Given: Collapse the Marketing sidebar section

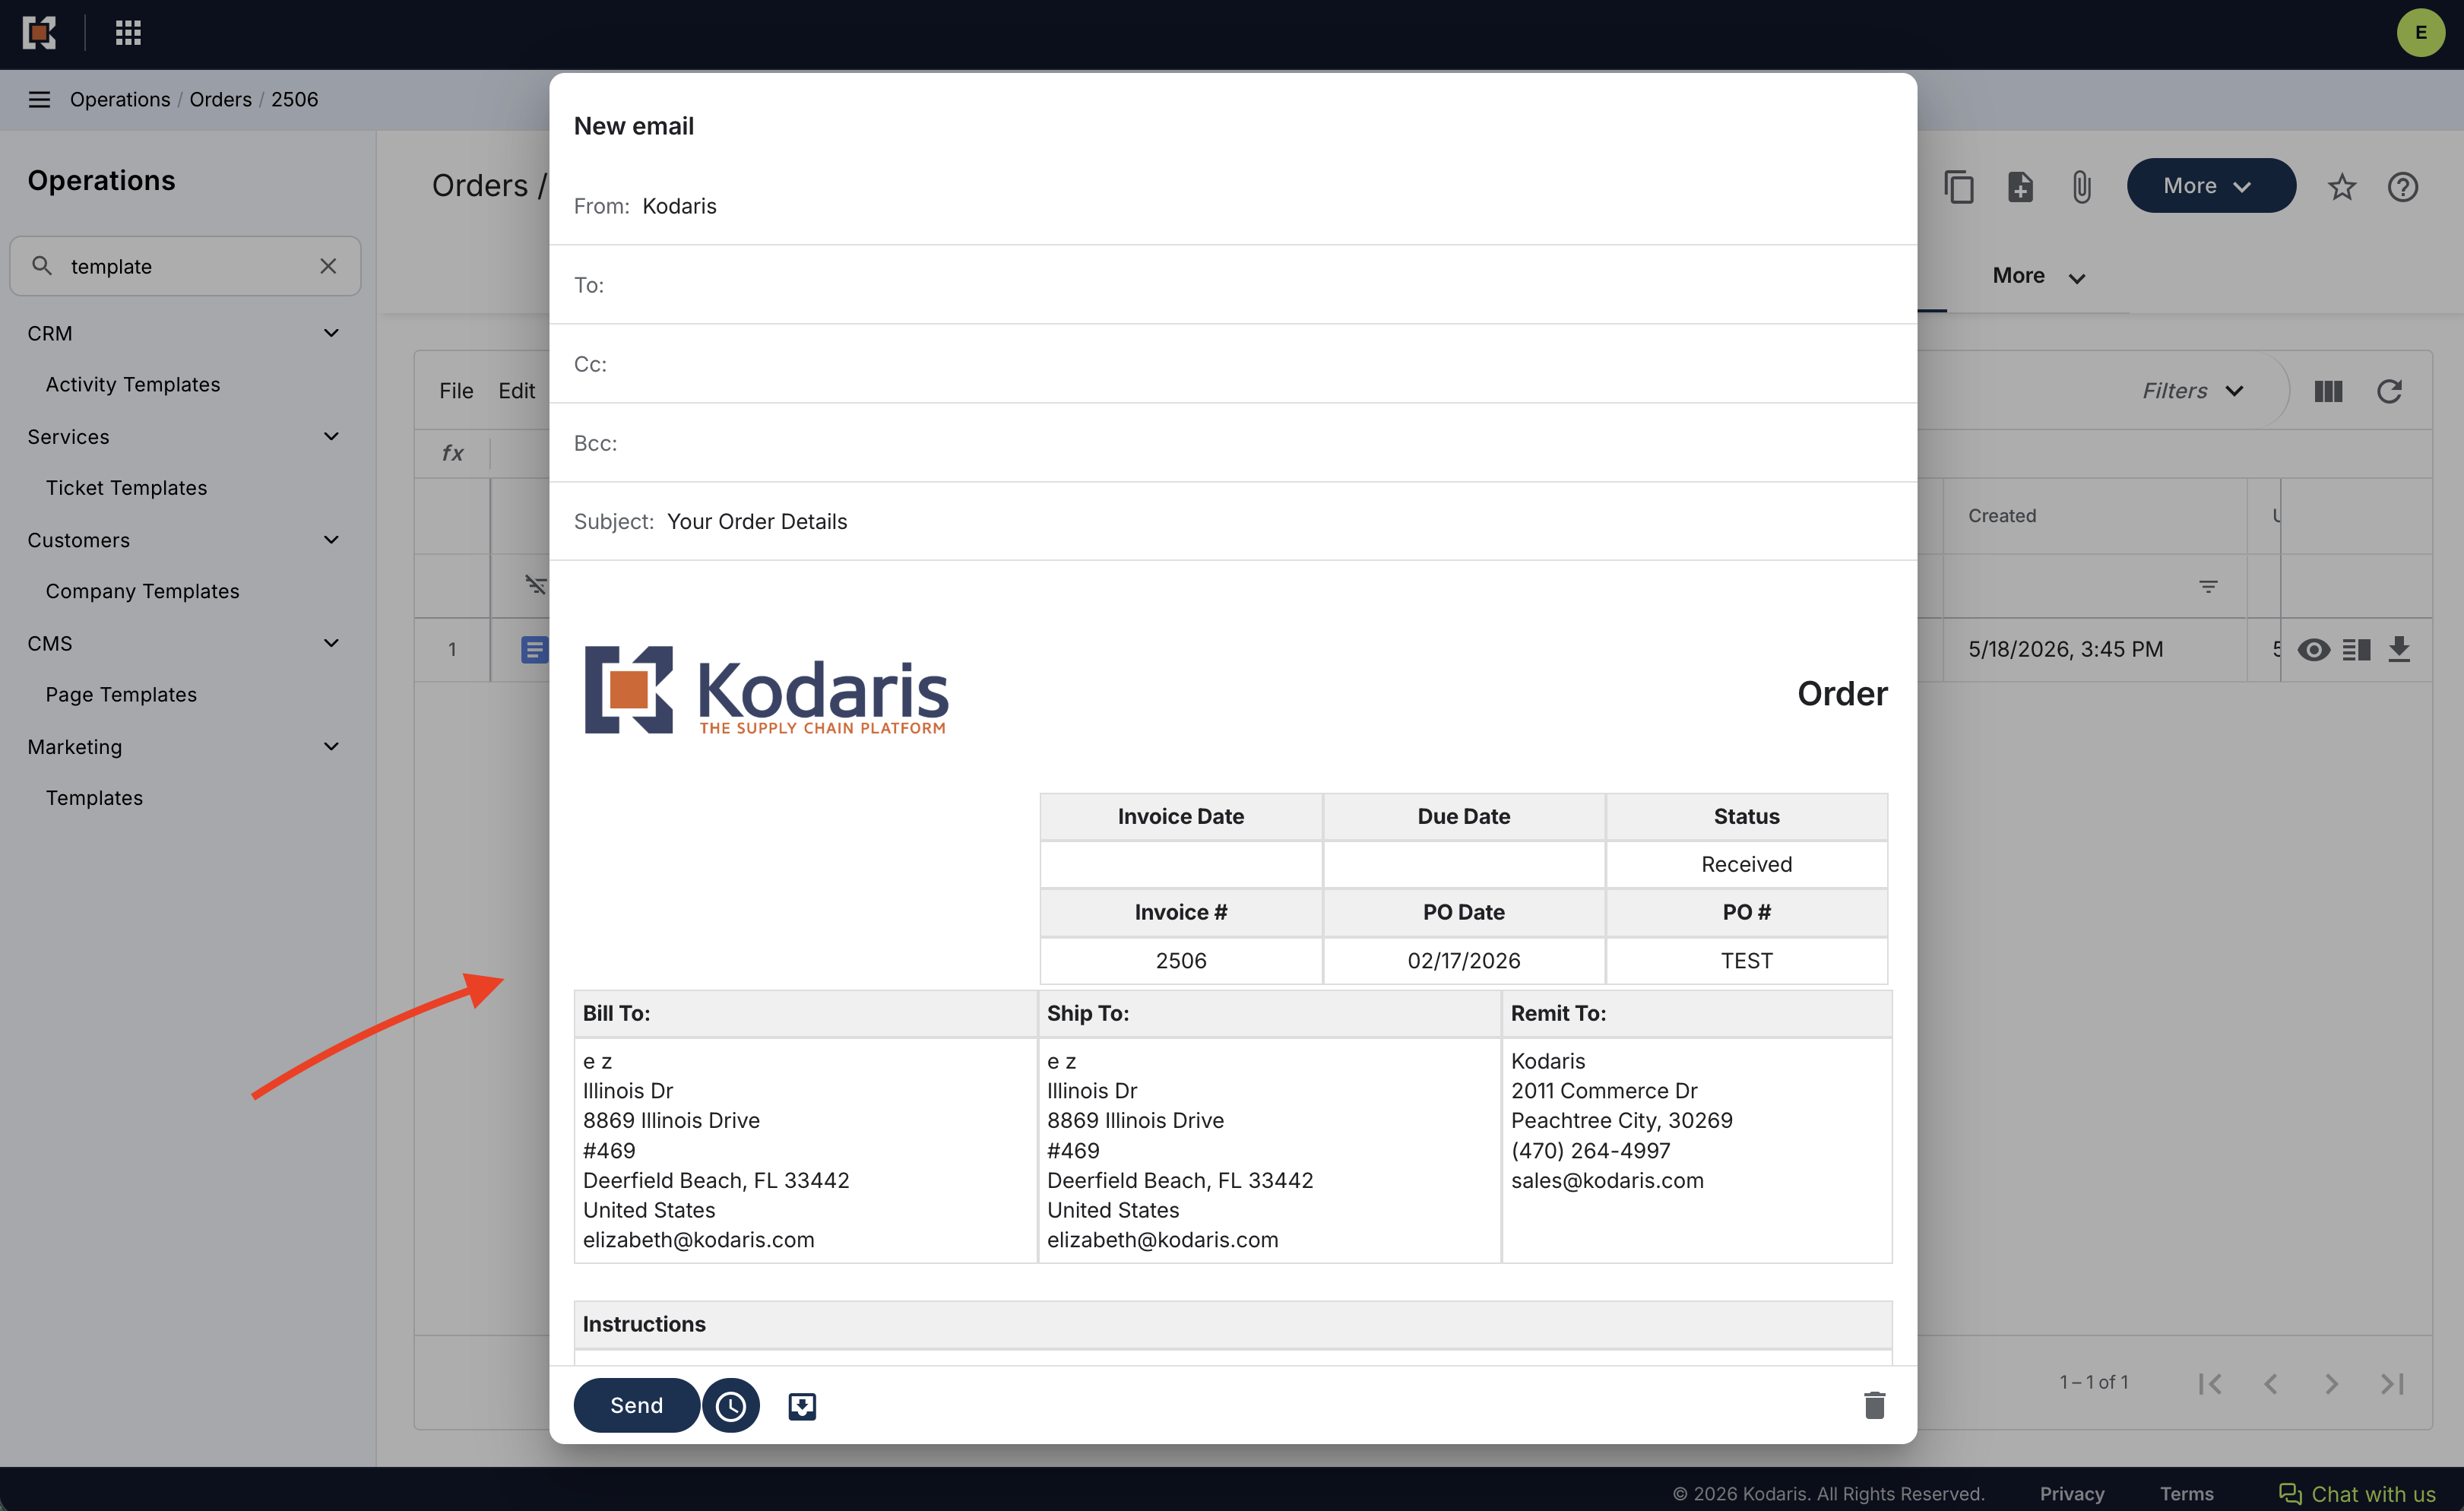Looking at the screenshot, I should point(331,746).
